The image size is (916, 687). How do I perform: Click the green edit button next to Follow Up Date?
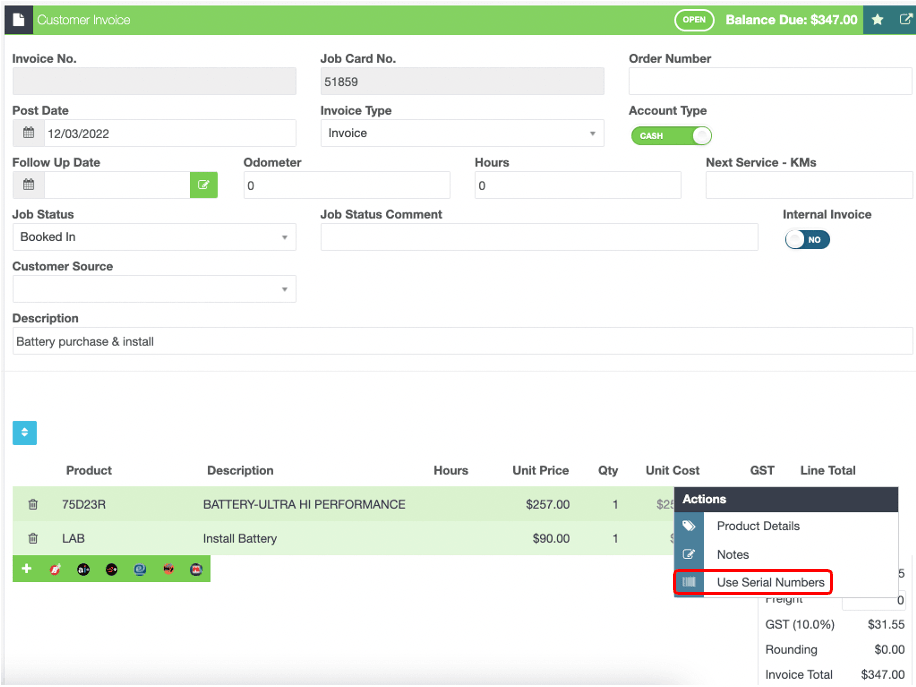pyautogui.click(x=203, y=185)
